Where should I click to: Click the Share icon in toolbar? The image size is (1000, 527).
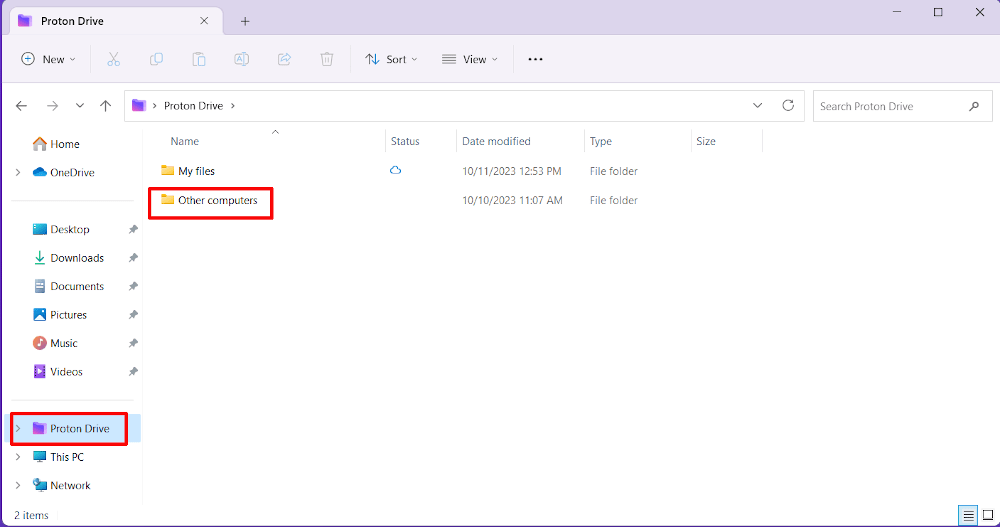click(284, 59)
